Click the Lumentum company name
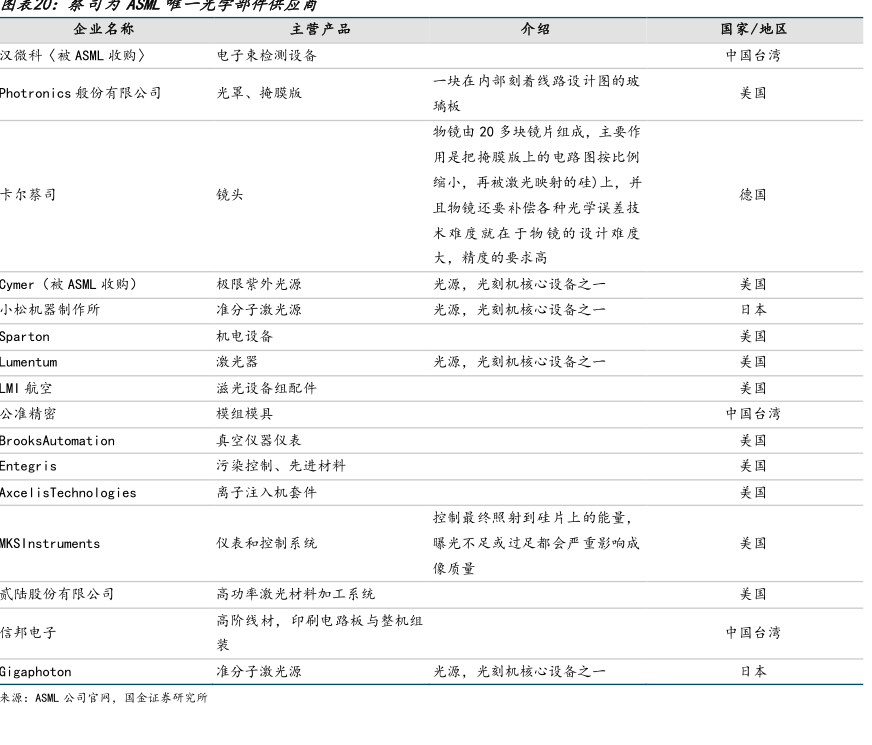This screenshot has width=872, height=745. 29,362
